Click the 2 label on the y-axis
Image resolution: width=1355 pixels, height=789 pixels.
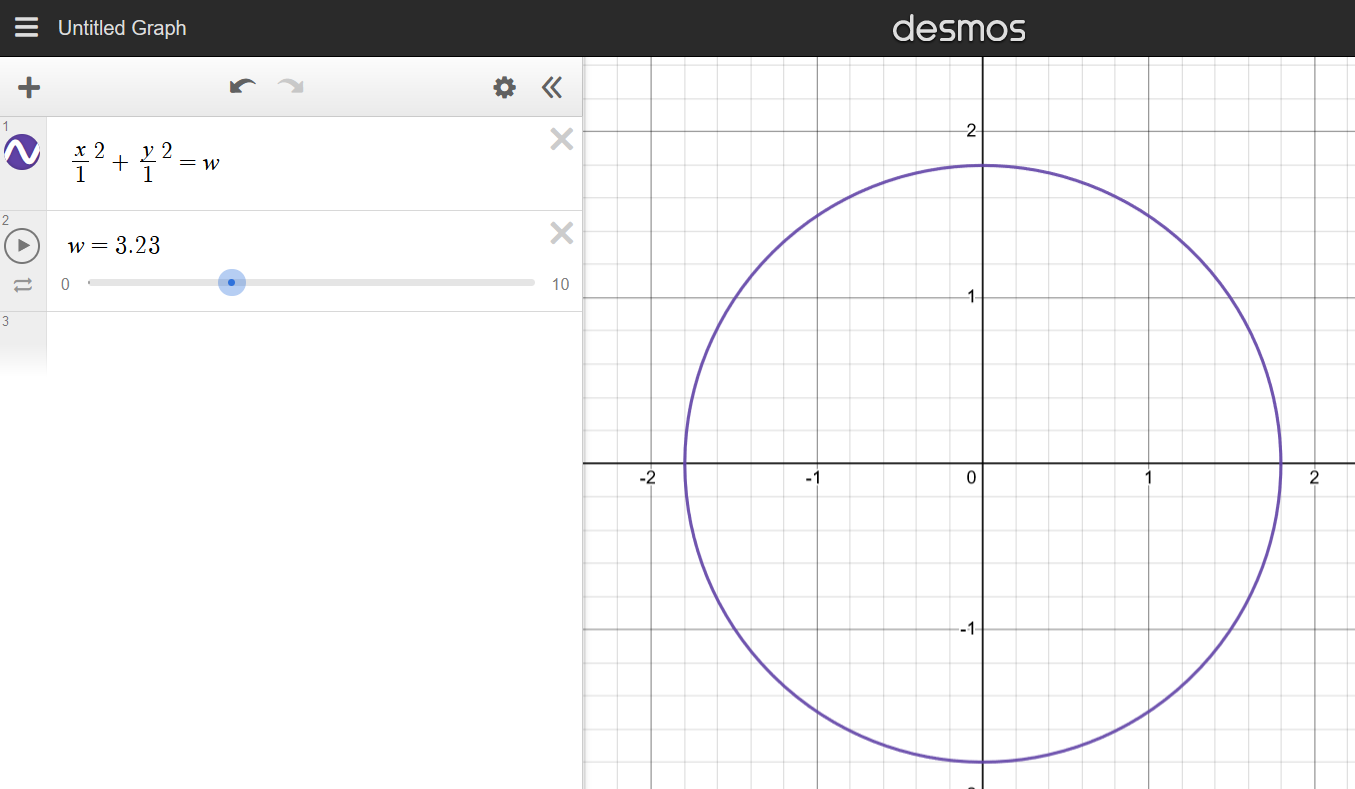point(970,131)
